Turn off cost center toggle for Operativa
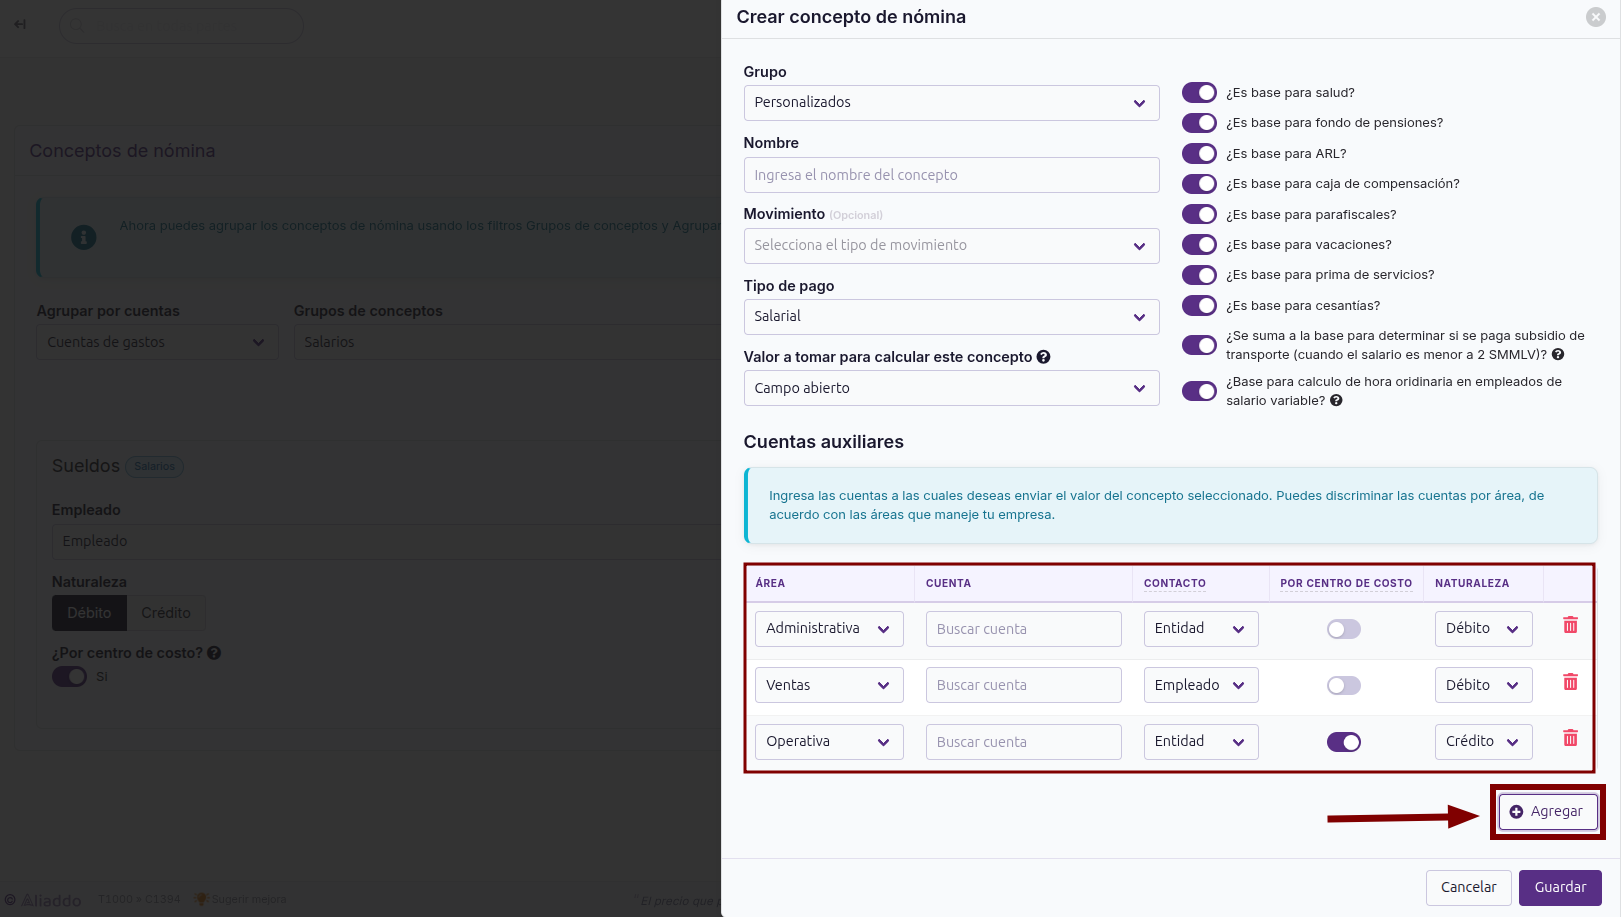The width and height of the screenshot is (1621, 917). (x=1343, y=742)
